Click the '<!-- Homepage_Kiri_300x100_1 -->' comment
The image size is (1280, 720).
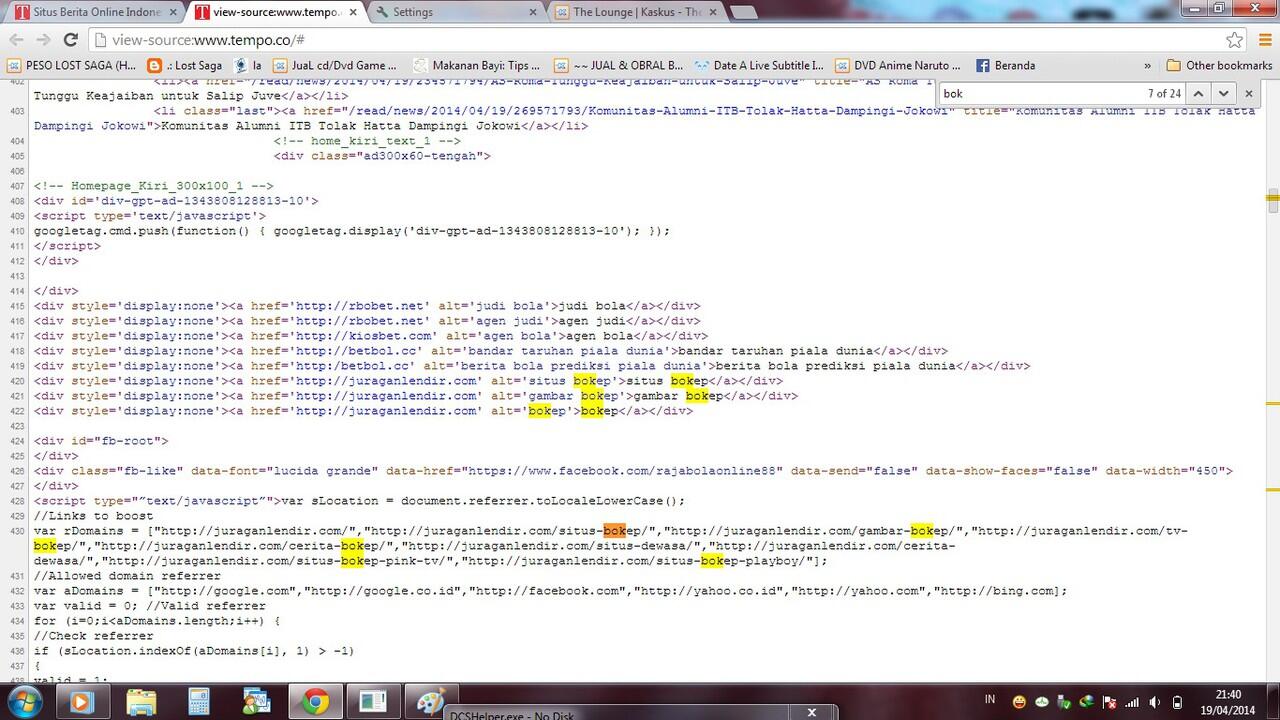click(x=154, y=186)
